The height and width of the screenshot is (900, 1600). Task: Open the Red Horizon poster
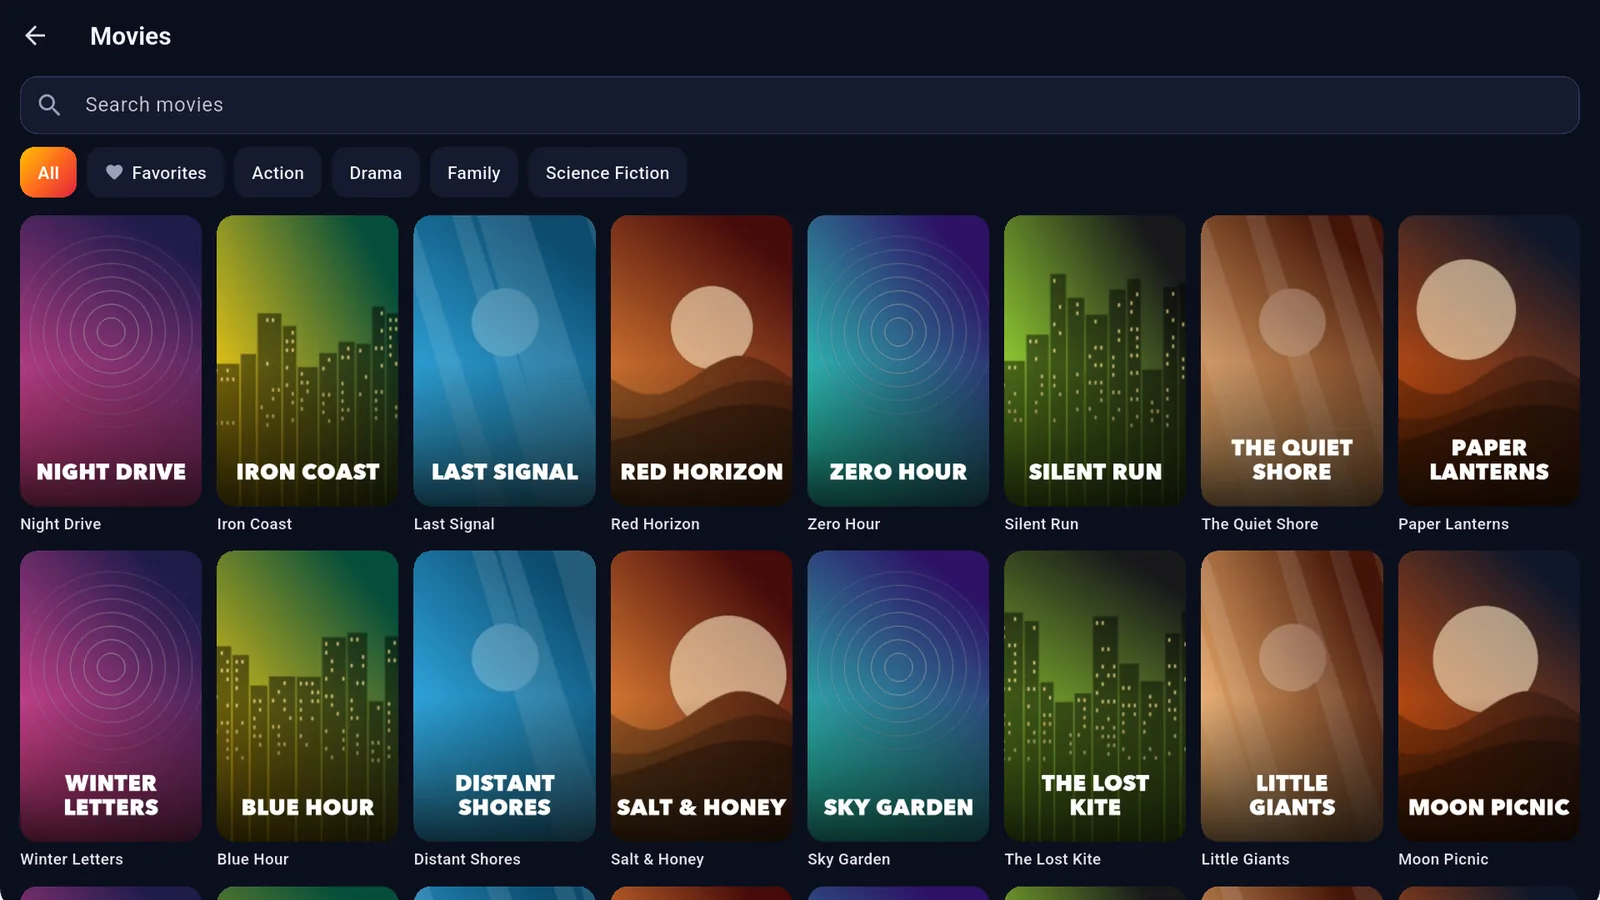702,361
